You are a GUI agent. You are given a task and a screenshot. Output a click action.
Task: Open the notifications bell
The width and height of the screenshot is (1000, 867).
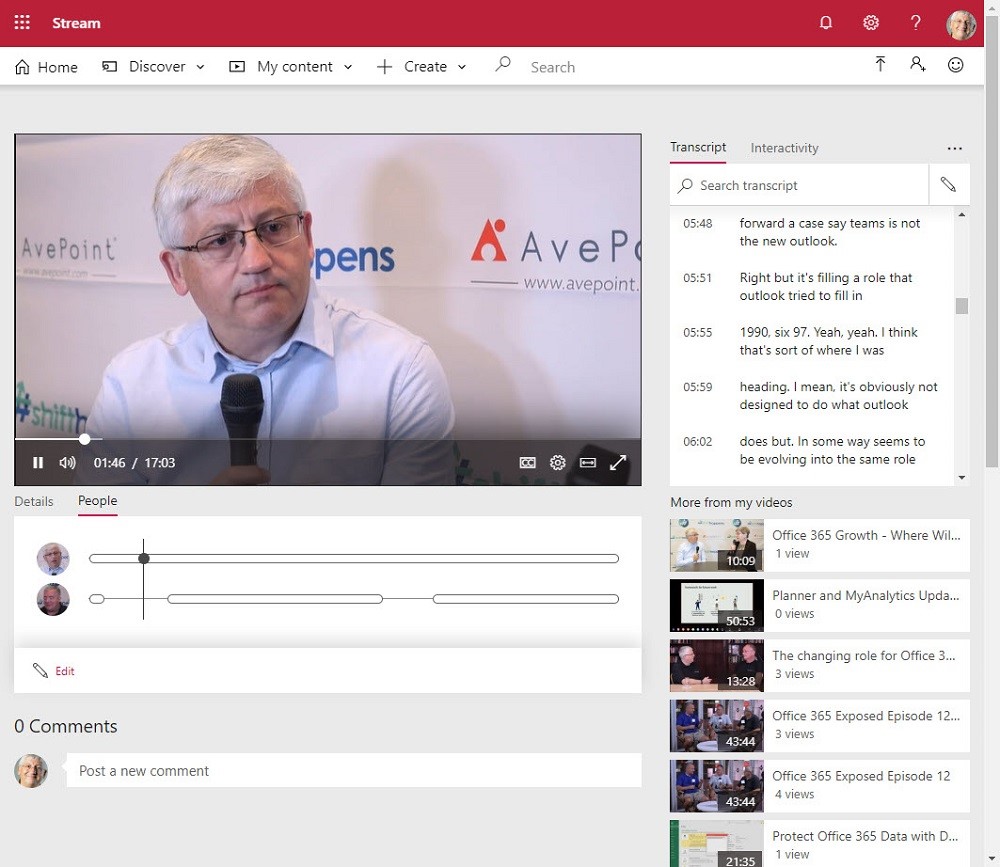tap(826, 23)
